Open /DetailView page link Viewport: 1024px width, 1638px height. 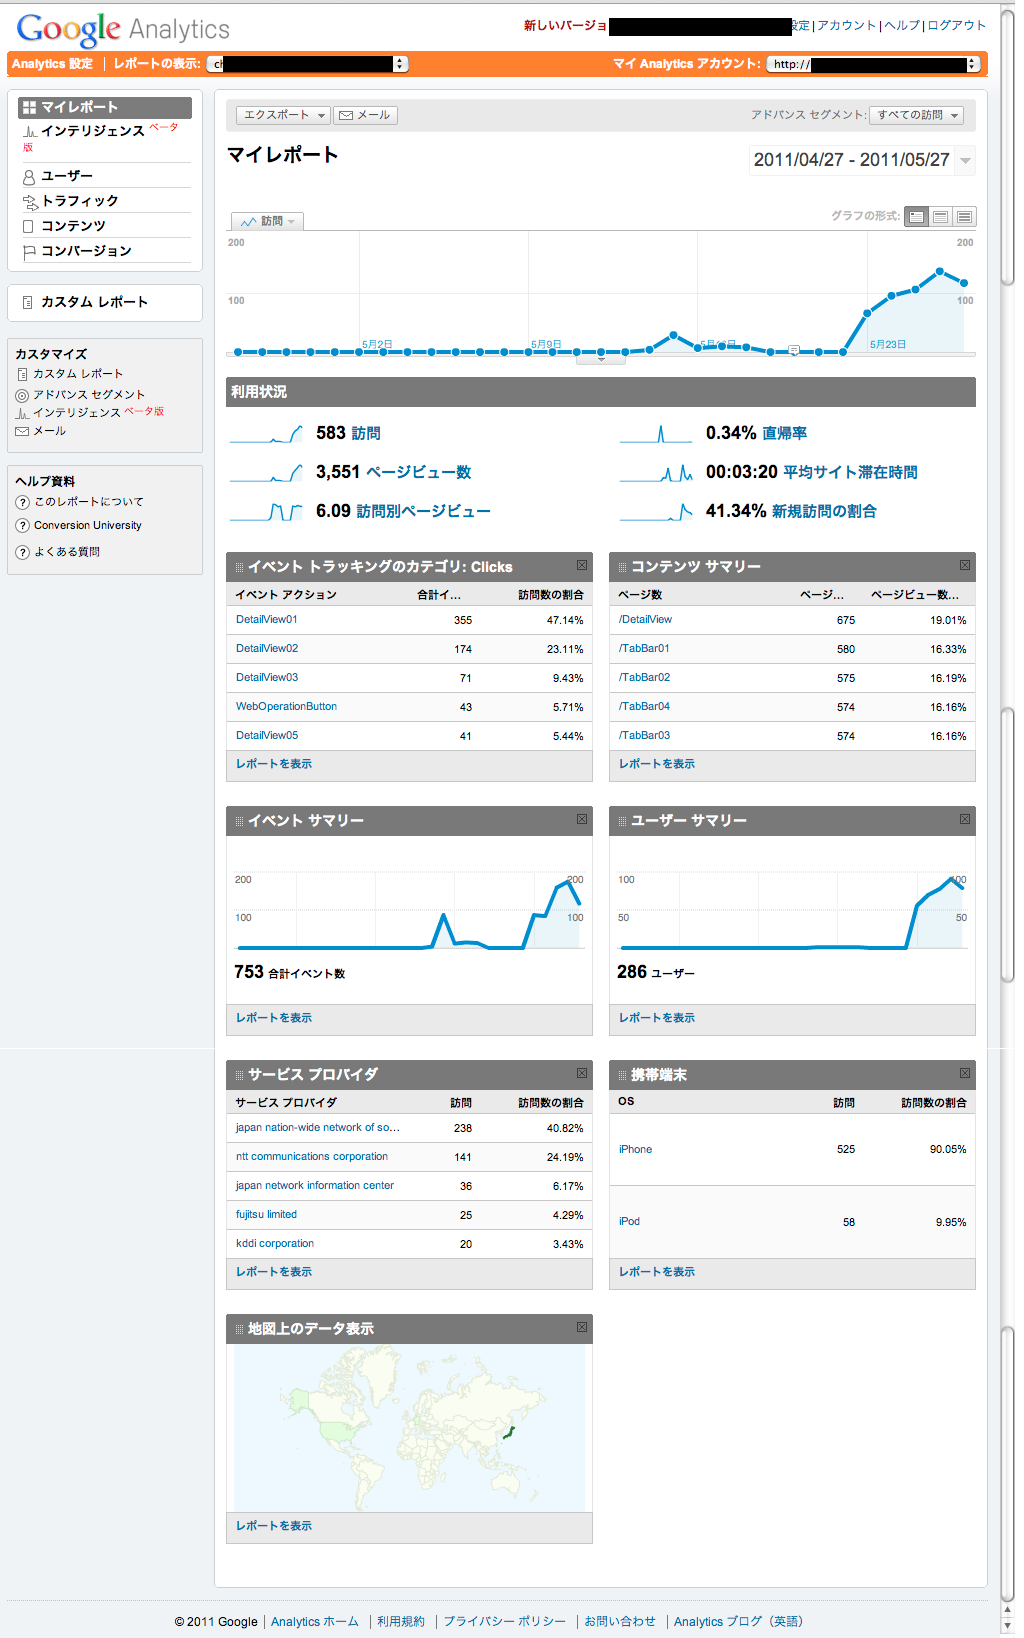click(645, 620)
